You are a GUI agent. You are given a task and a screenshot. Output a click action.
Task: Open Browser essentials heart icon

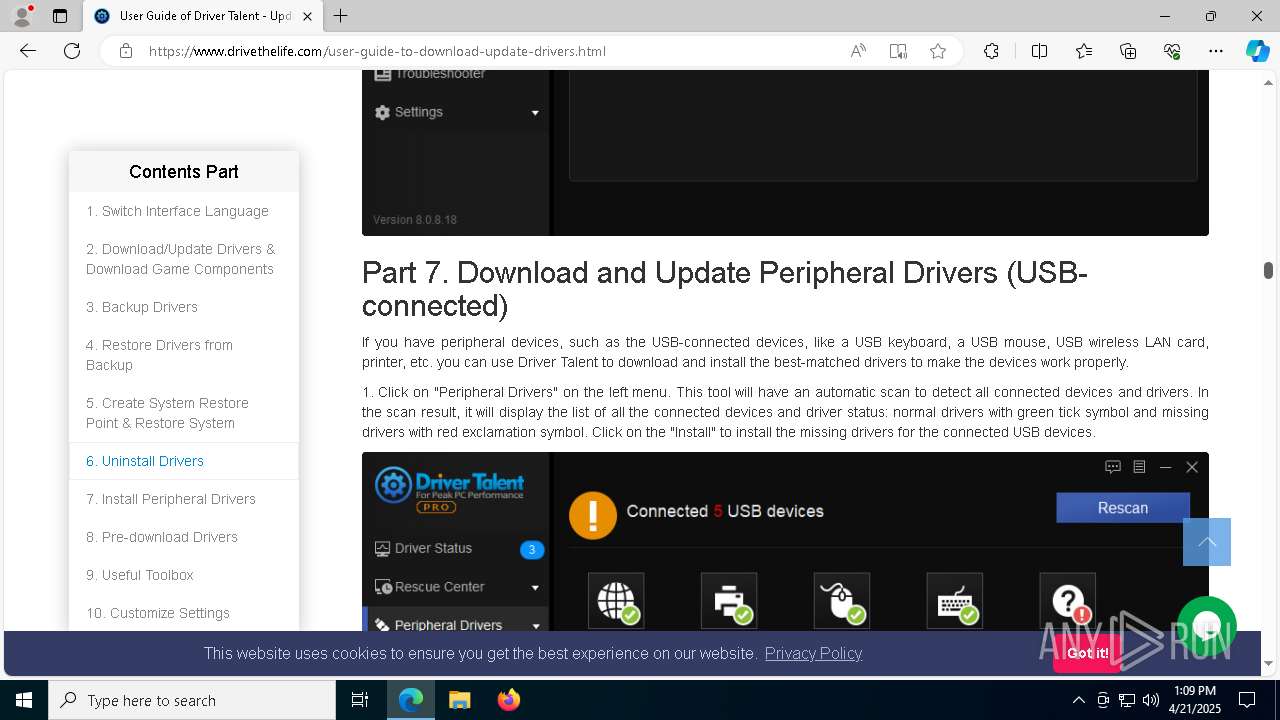(1172, 51)
